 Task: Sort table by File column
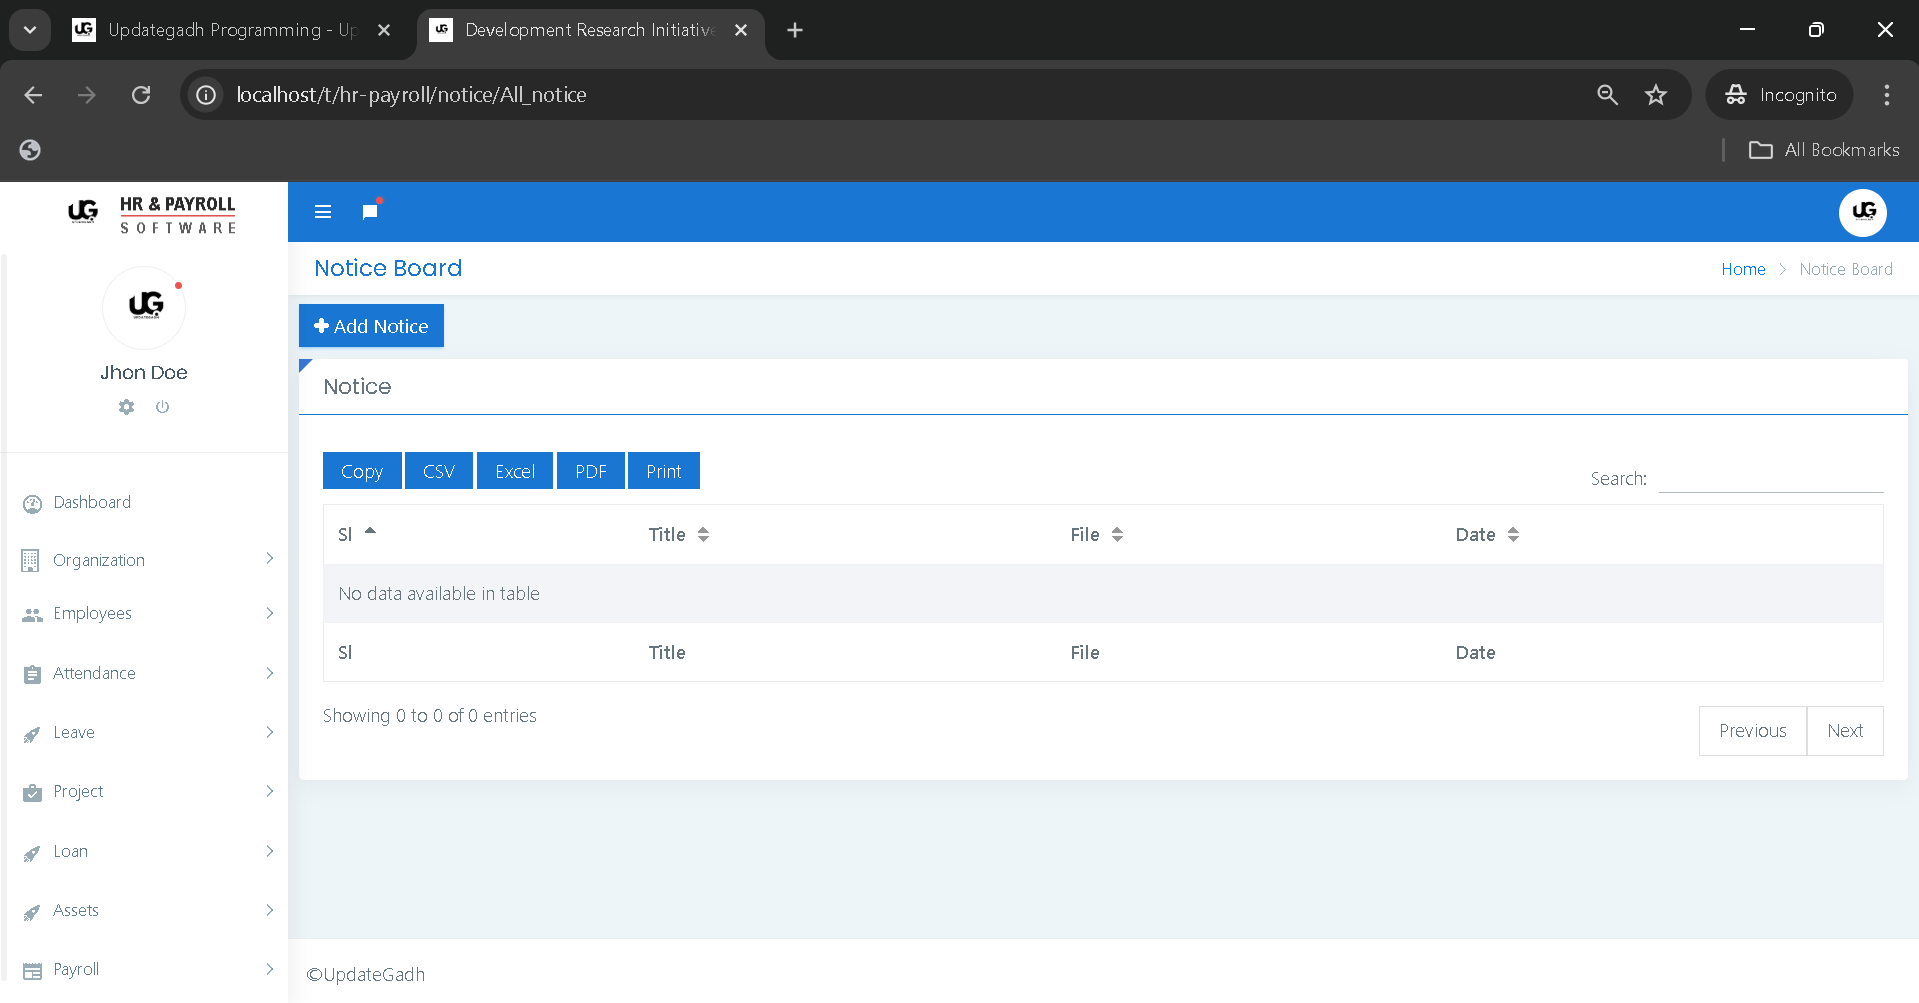pos(1096,535)
